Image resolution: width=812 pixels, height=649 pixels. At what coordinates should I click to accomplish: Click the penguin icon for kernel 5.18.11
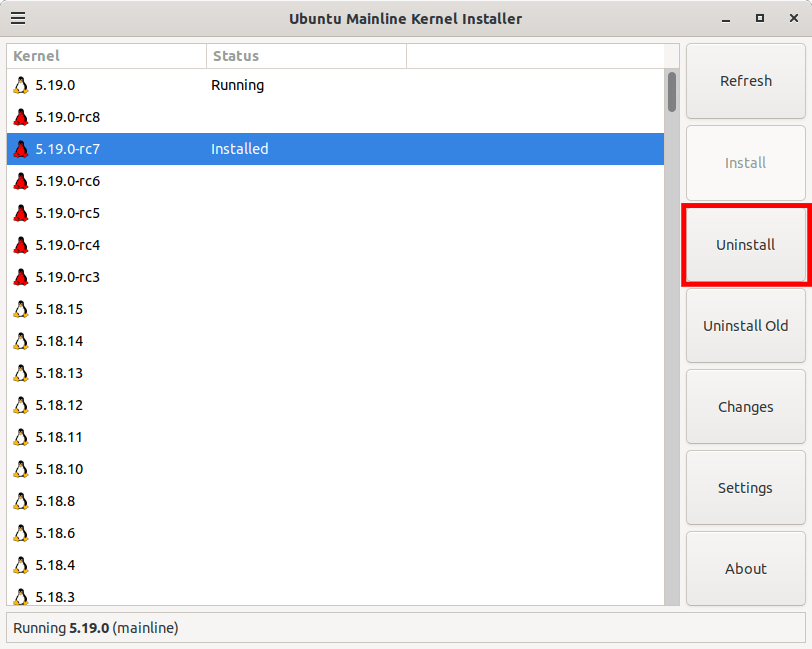pos(21,437)
